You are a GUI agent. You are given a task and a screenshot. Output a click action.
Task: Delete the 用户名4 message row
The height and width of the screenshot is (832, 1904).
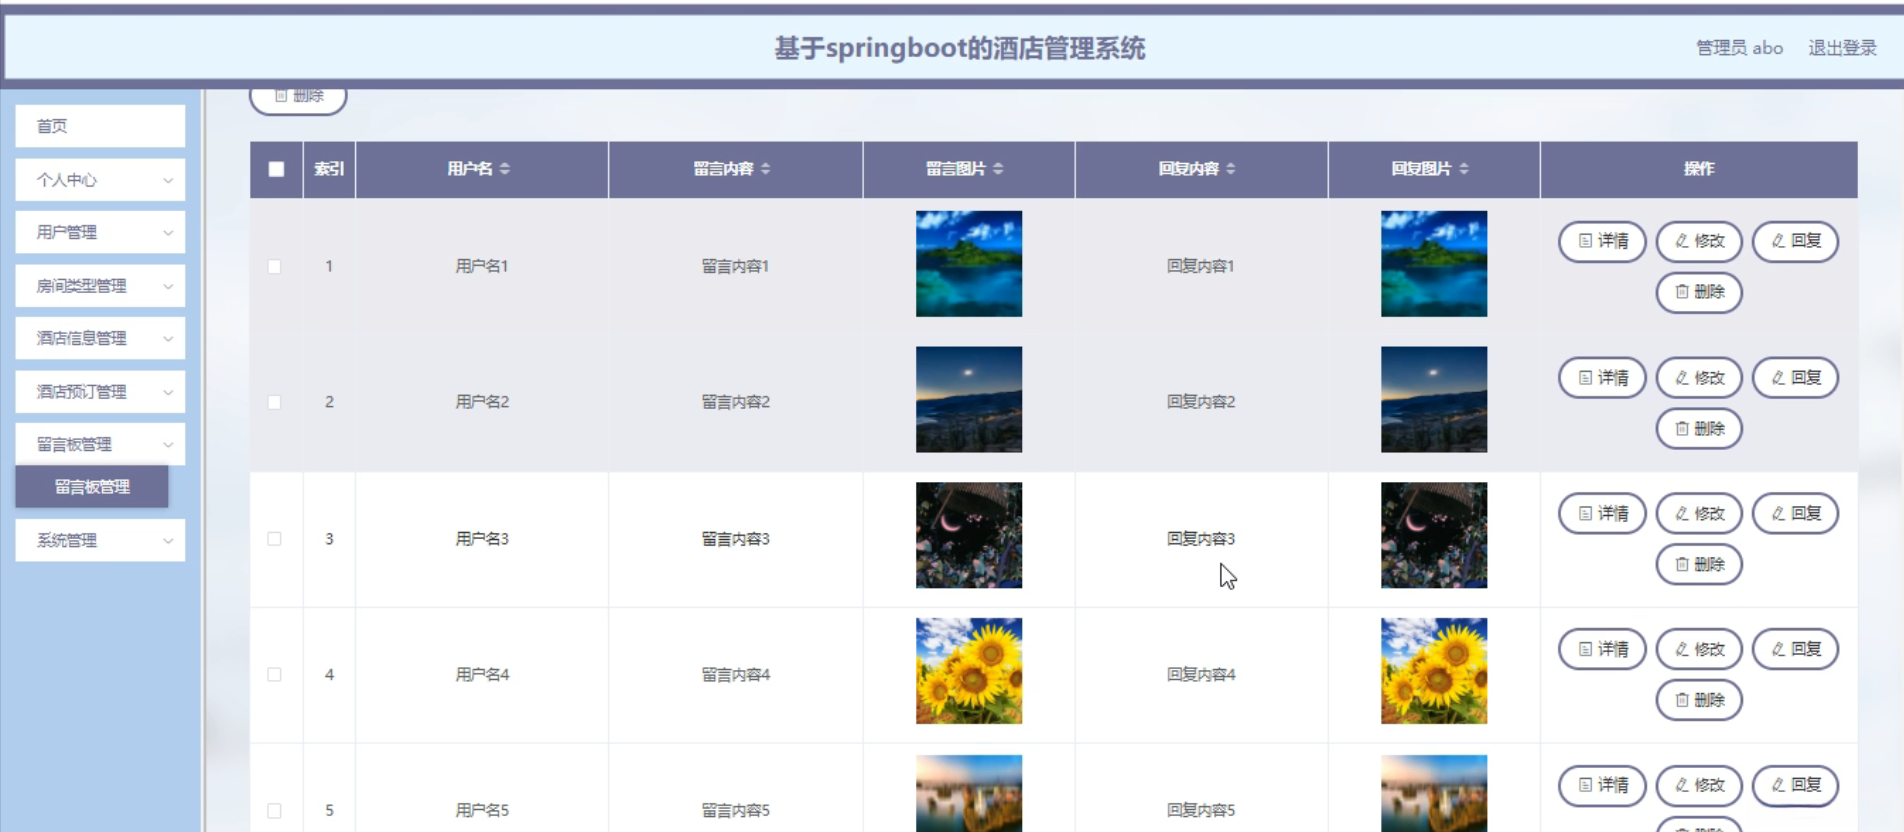[1699, 701]
